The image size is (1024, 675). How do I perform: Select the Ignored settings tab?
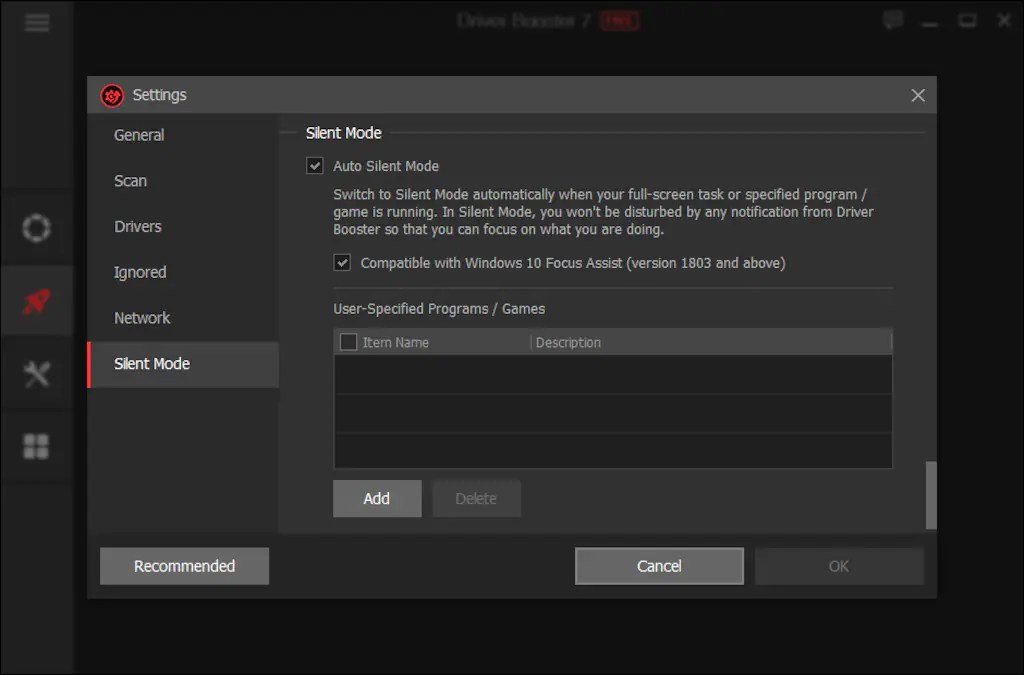[x=183, y=272]
